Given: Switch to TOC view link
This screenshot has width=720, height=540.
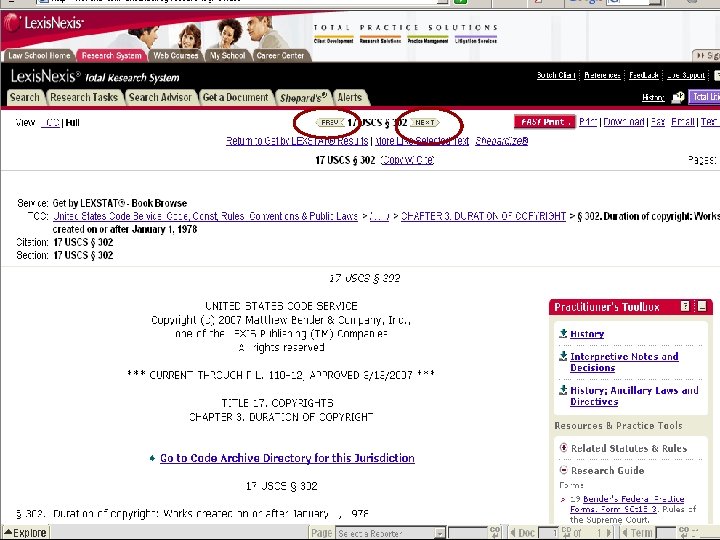Looking at the screenshot, I should pyautogui.click(x=51, y=123).
